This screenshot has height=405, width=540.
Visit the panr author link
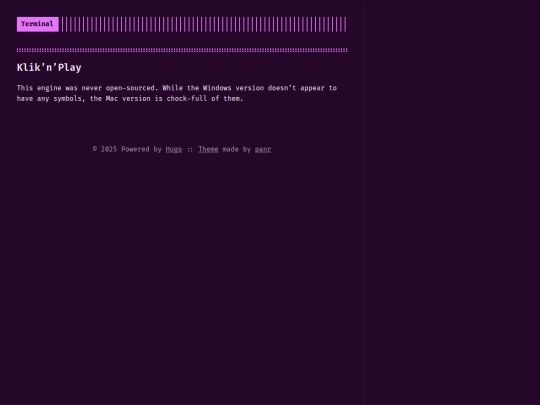263,149
